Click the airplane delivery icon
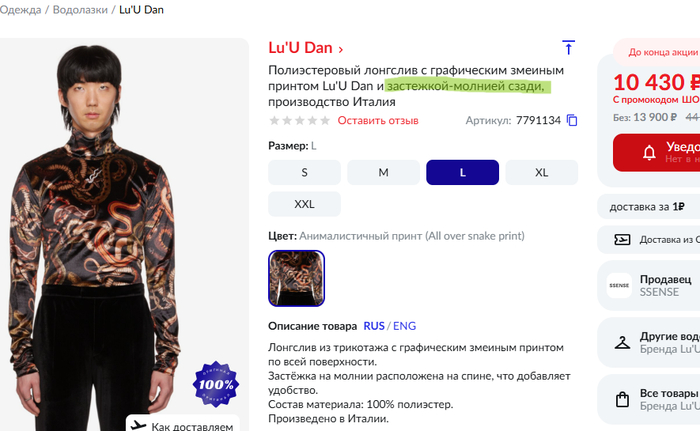This screenshot has width=700, height=431. click(x=138, y=425)
